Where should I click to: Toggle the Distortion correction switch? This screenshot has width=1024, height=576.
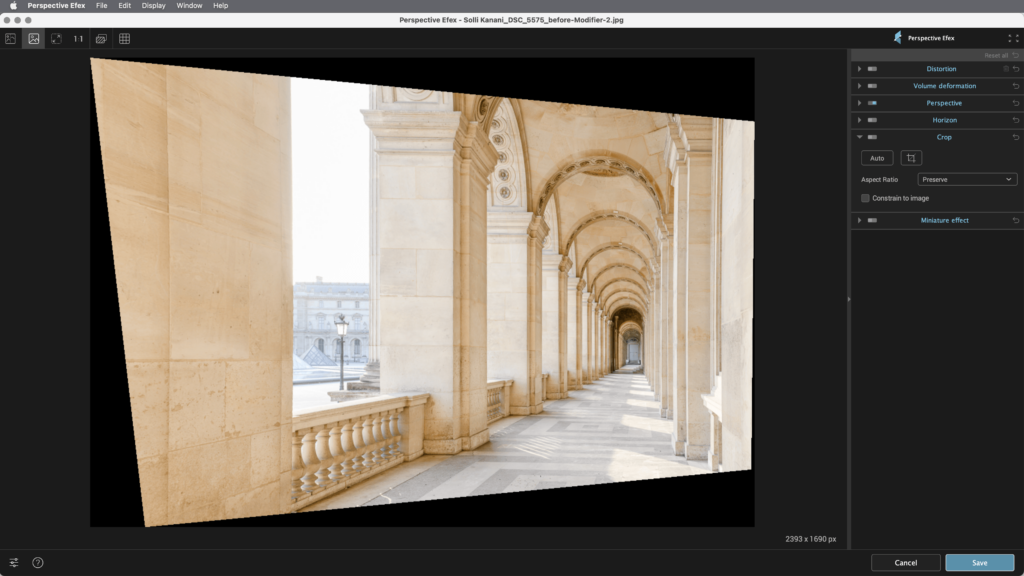872,69
